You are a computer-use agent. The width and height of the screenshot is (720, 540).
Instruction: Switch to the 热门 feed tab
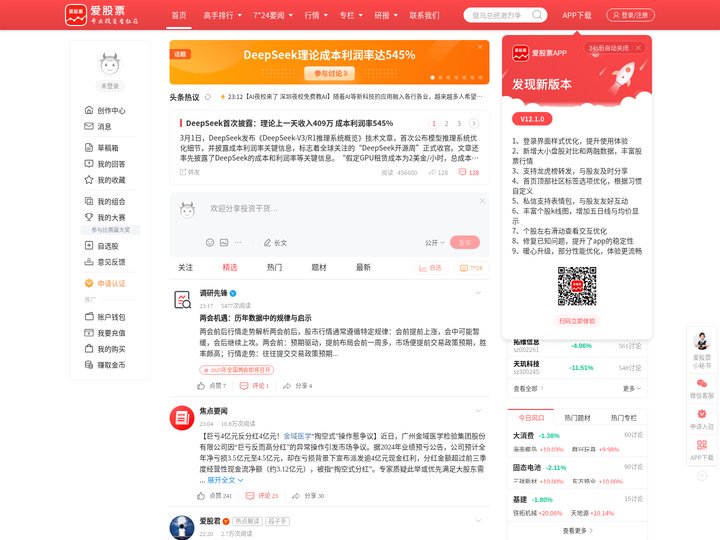point(274,267)
